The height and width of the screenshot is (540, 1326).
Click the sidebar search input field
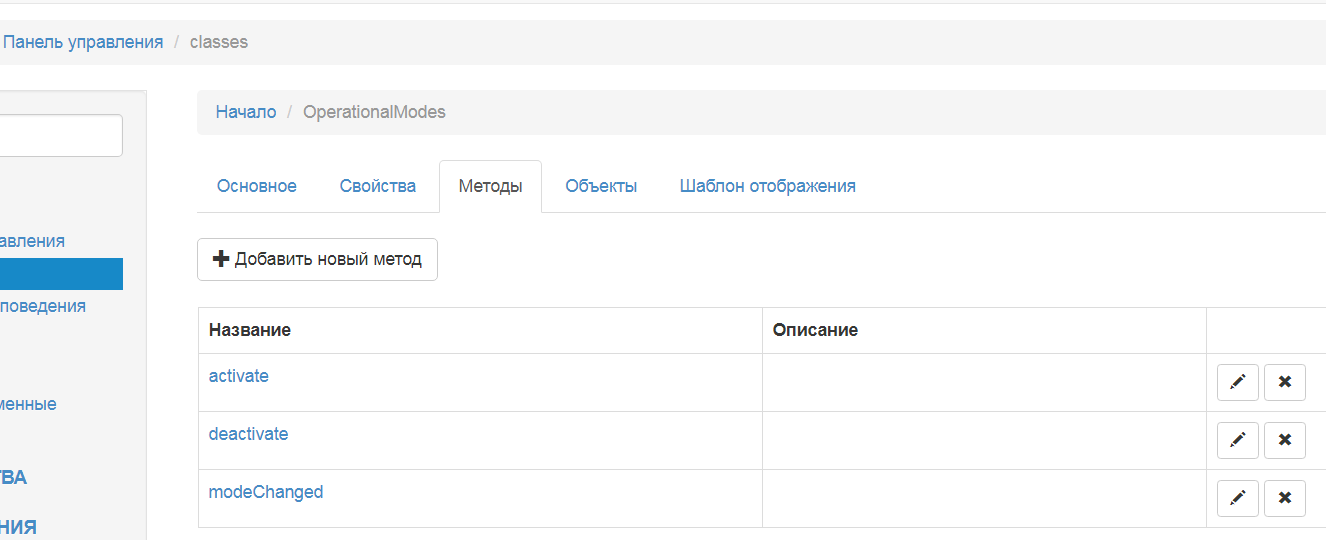(60, 136)
